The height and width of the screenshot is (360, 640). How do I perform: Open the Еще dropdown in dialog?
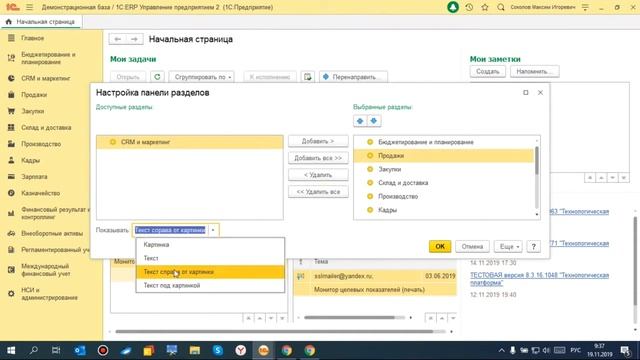[508, 246]
